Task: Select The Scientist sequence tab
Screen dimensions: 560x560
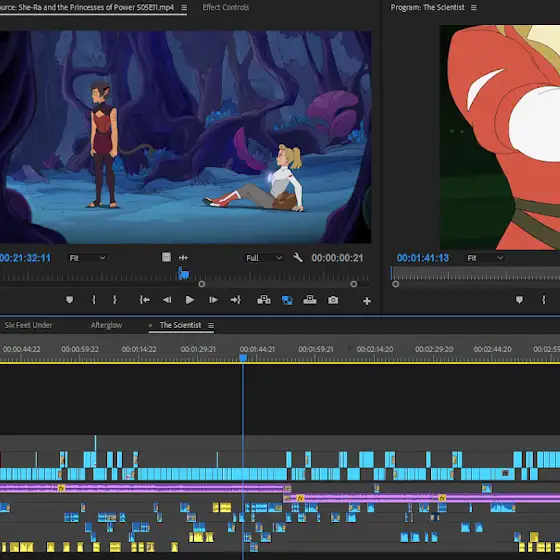Action: click(180, 325)
